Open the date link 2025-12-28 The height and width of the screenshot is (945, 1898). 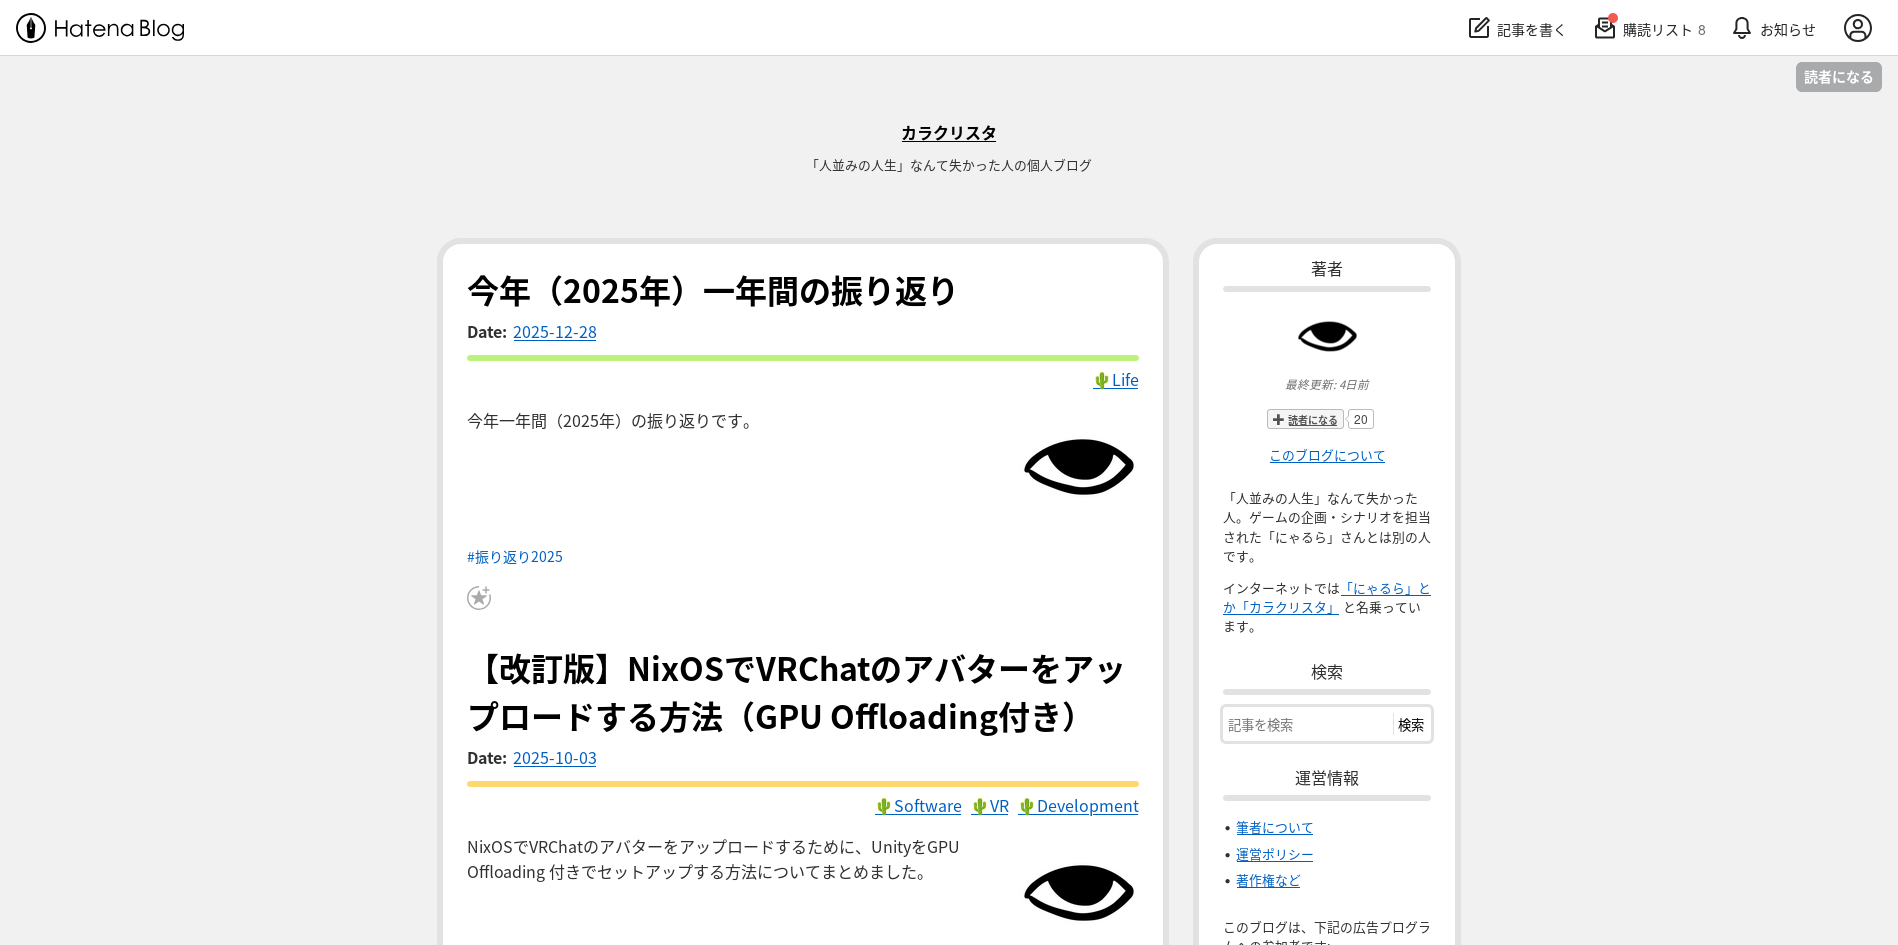[x=555, y=332]
